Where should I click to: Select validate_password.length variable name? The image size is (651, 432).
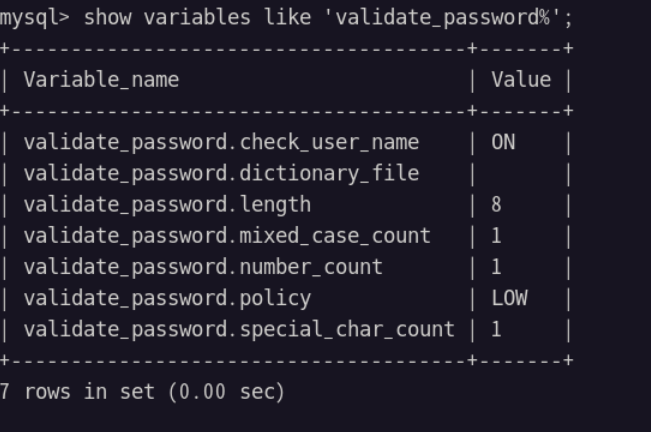167,205
